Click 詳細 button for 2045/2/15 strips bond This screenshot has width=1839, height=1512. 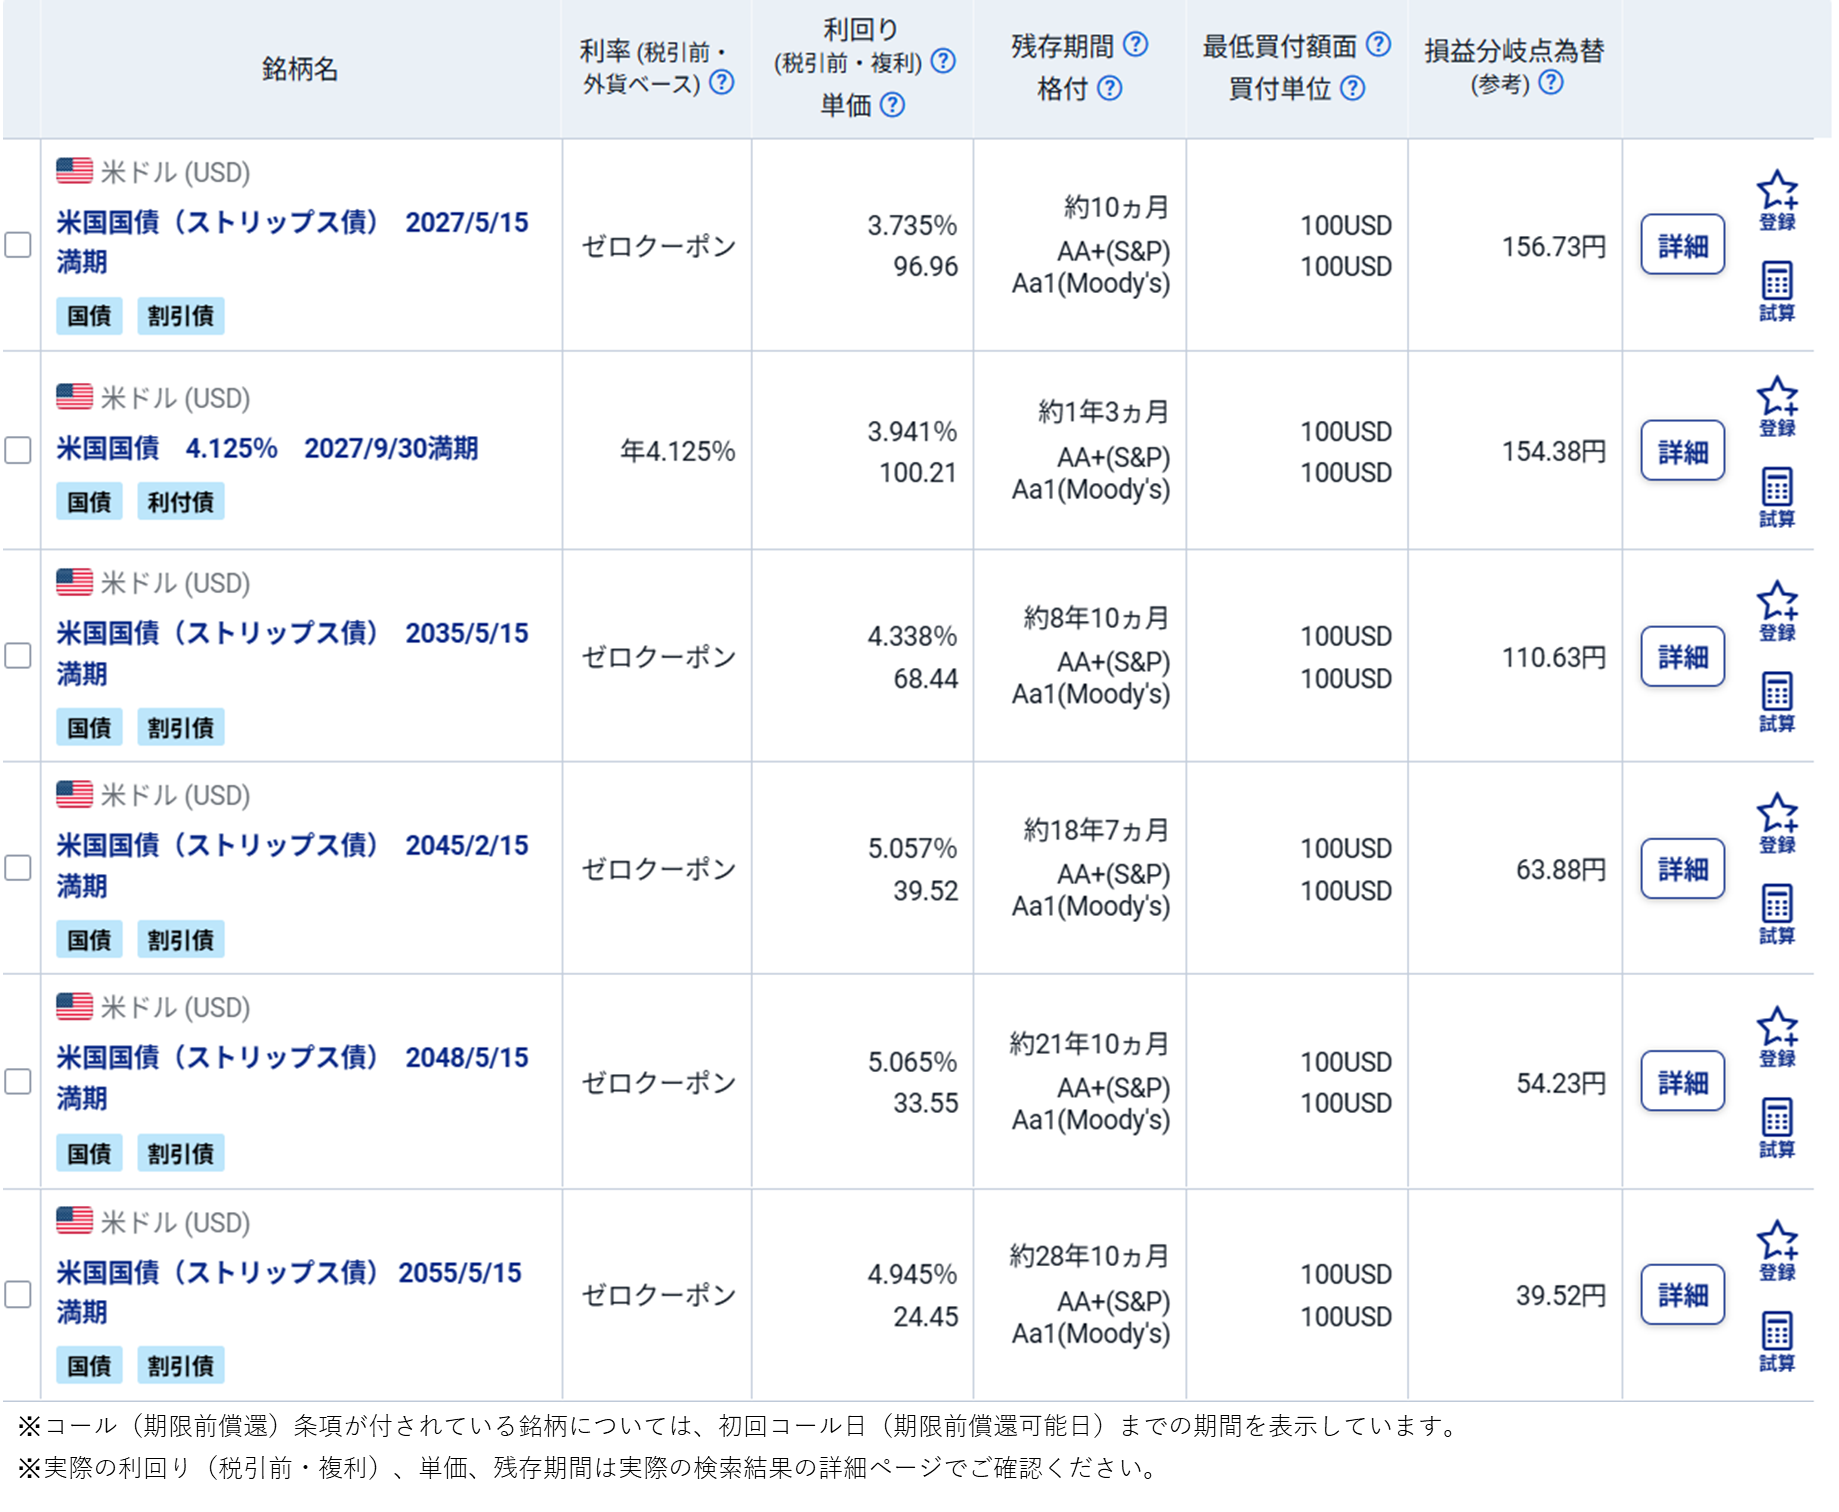1682,869
